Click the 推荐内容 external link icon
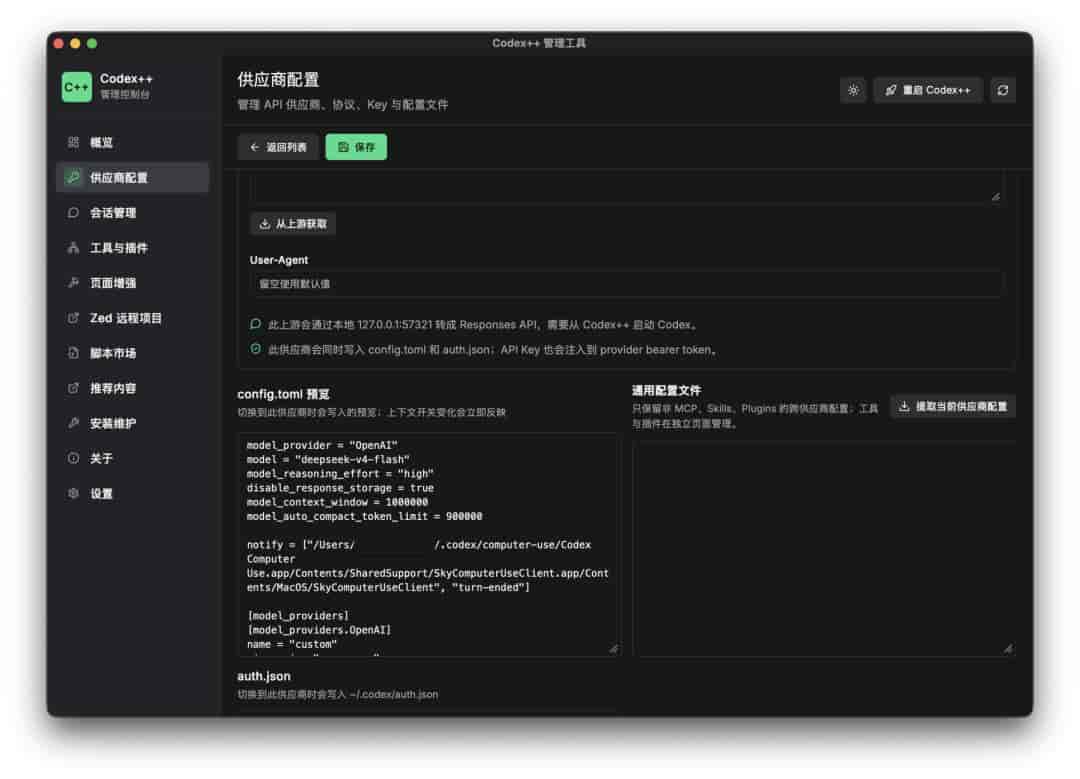The height and width of the screenshot is (779, 1080). coord(74,388)
